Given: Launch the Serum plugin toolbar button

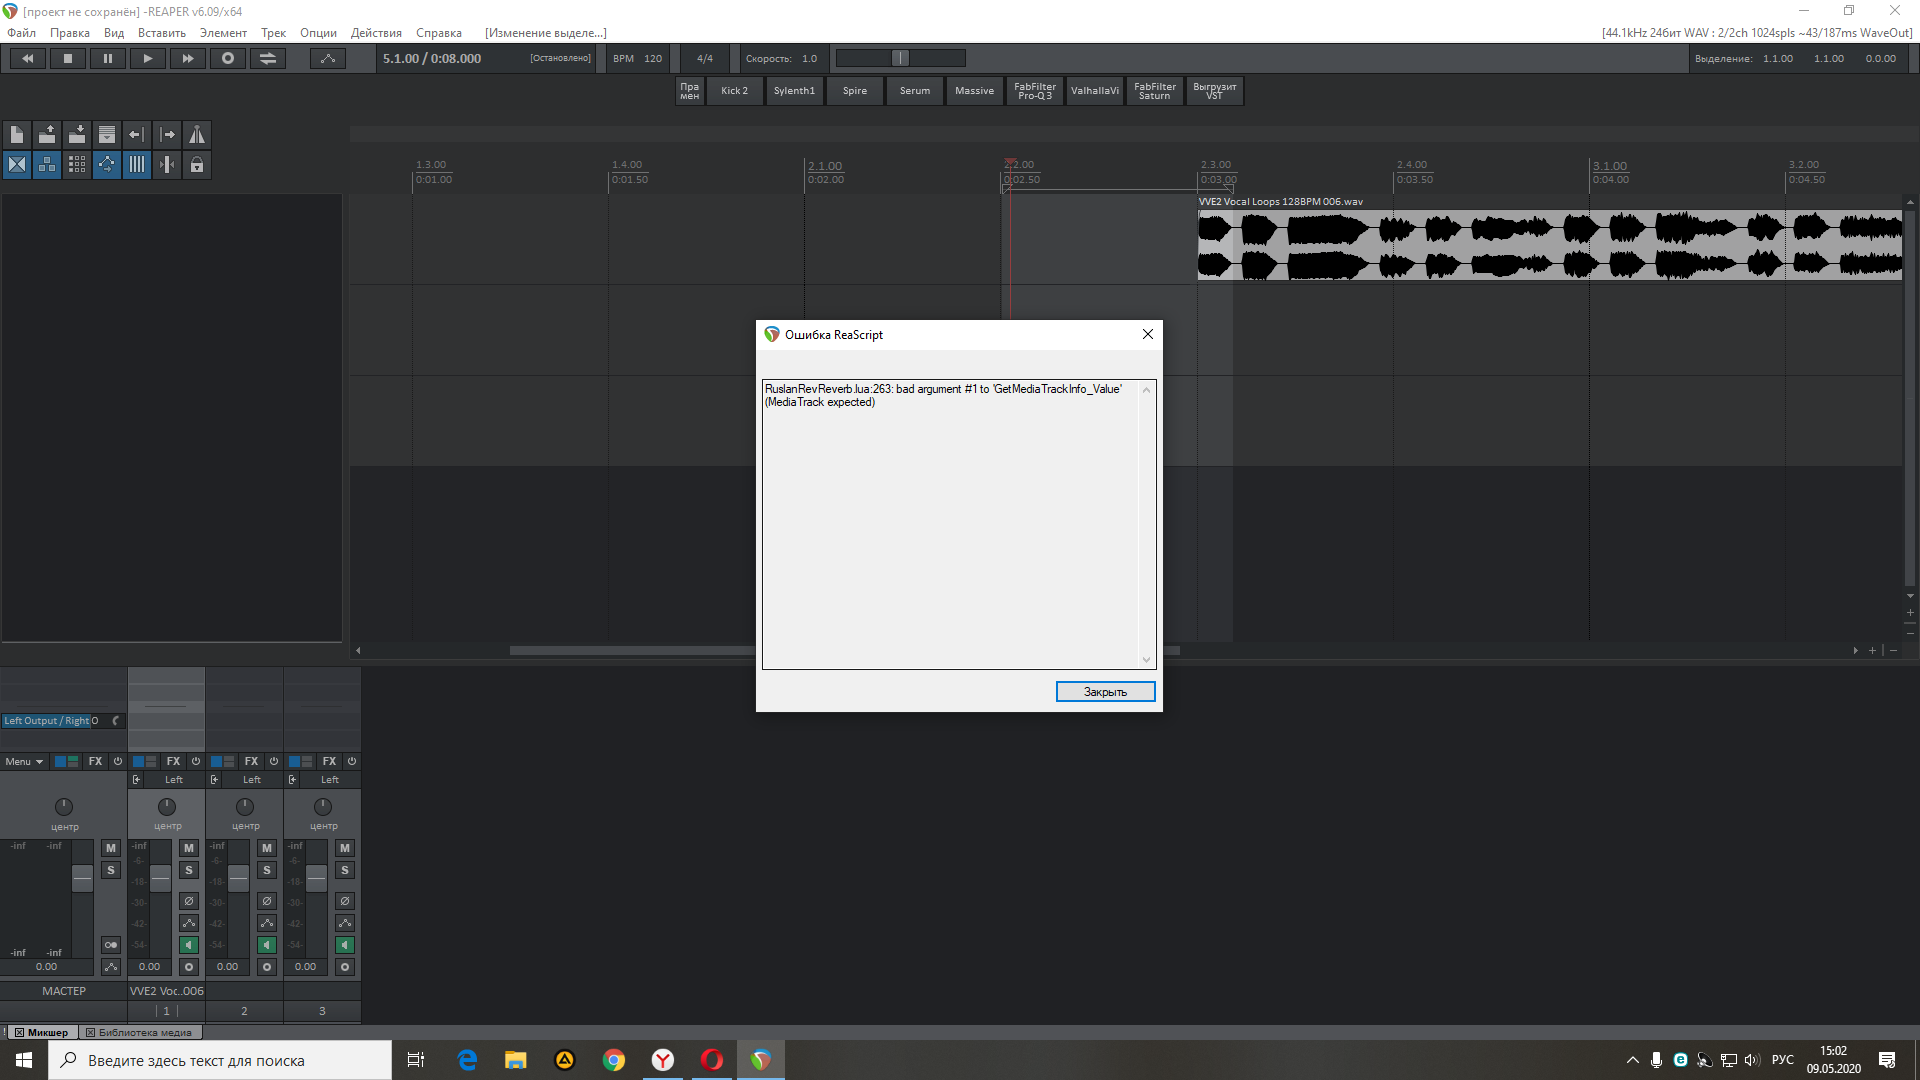Looking at the screenshot, I should coord(914,91).
